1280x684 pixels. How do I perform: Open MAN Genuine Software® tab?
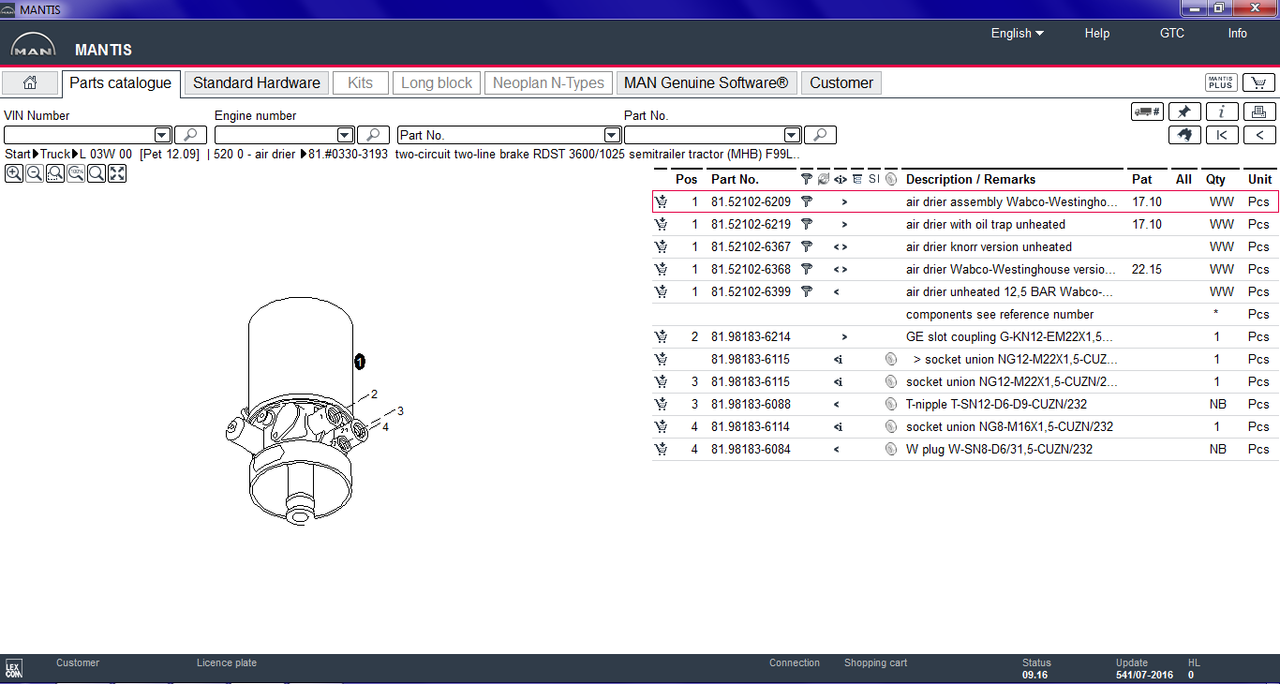pyautogui.click(x=706, y=83)
